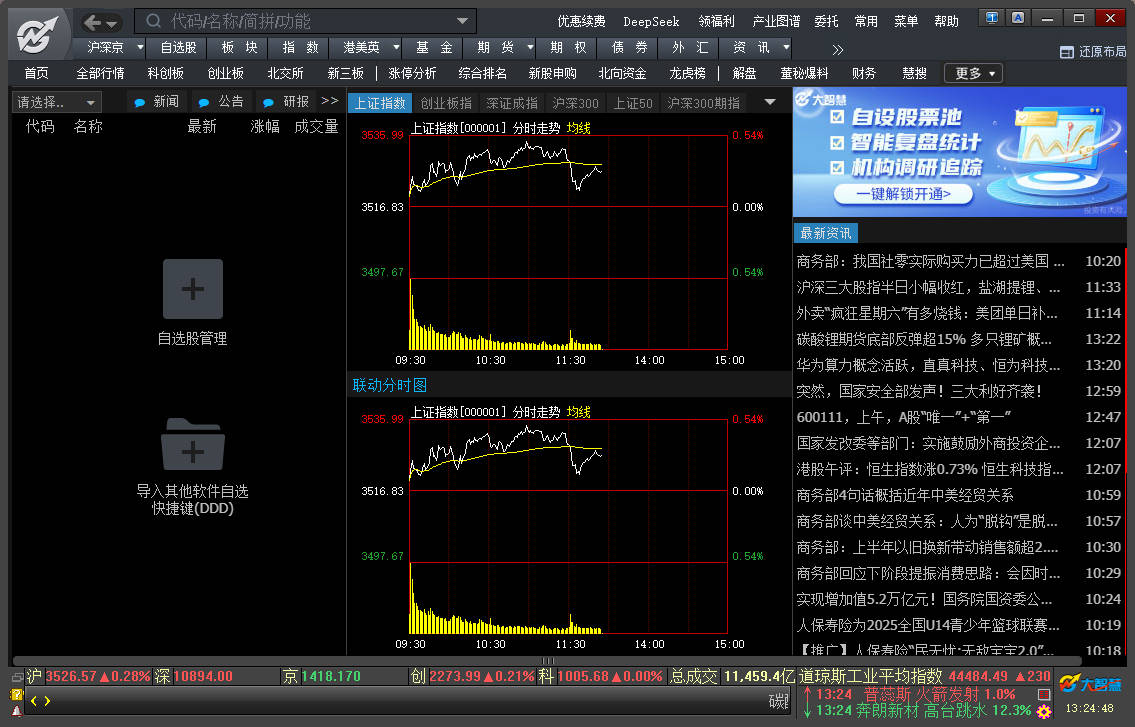1135x727 pixels.
Task: Click the yellow right arrow in ticker bar
Action: click(47, 701)
